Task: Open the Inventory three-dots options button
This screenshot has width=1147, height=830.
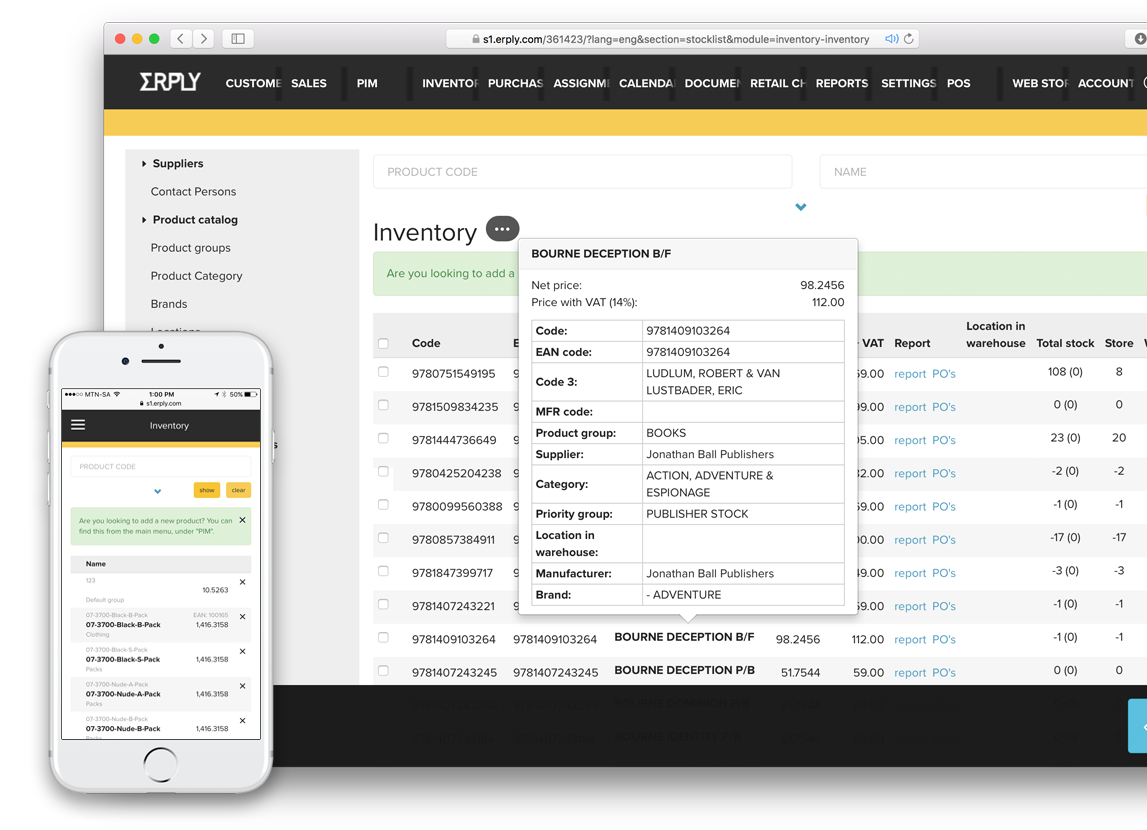Action: [x=503, y=229]
